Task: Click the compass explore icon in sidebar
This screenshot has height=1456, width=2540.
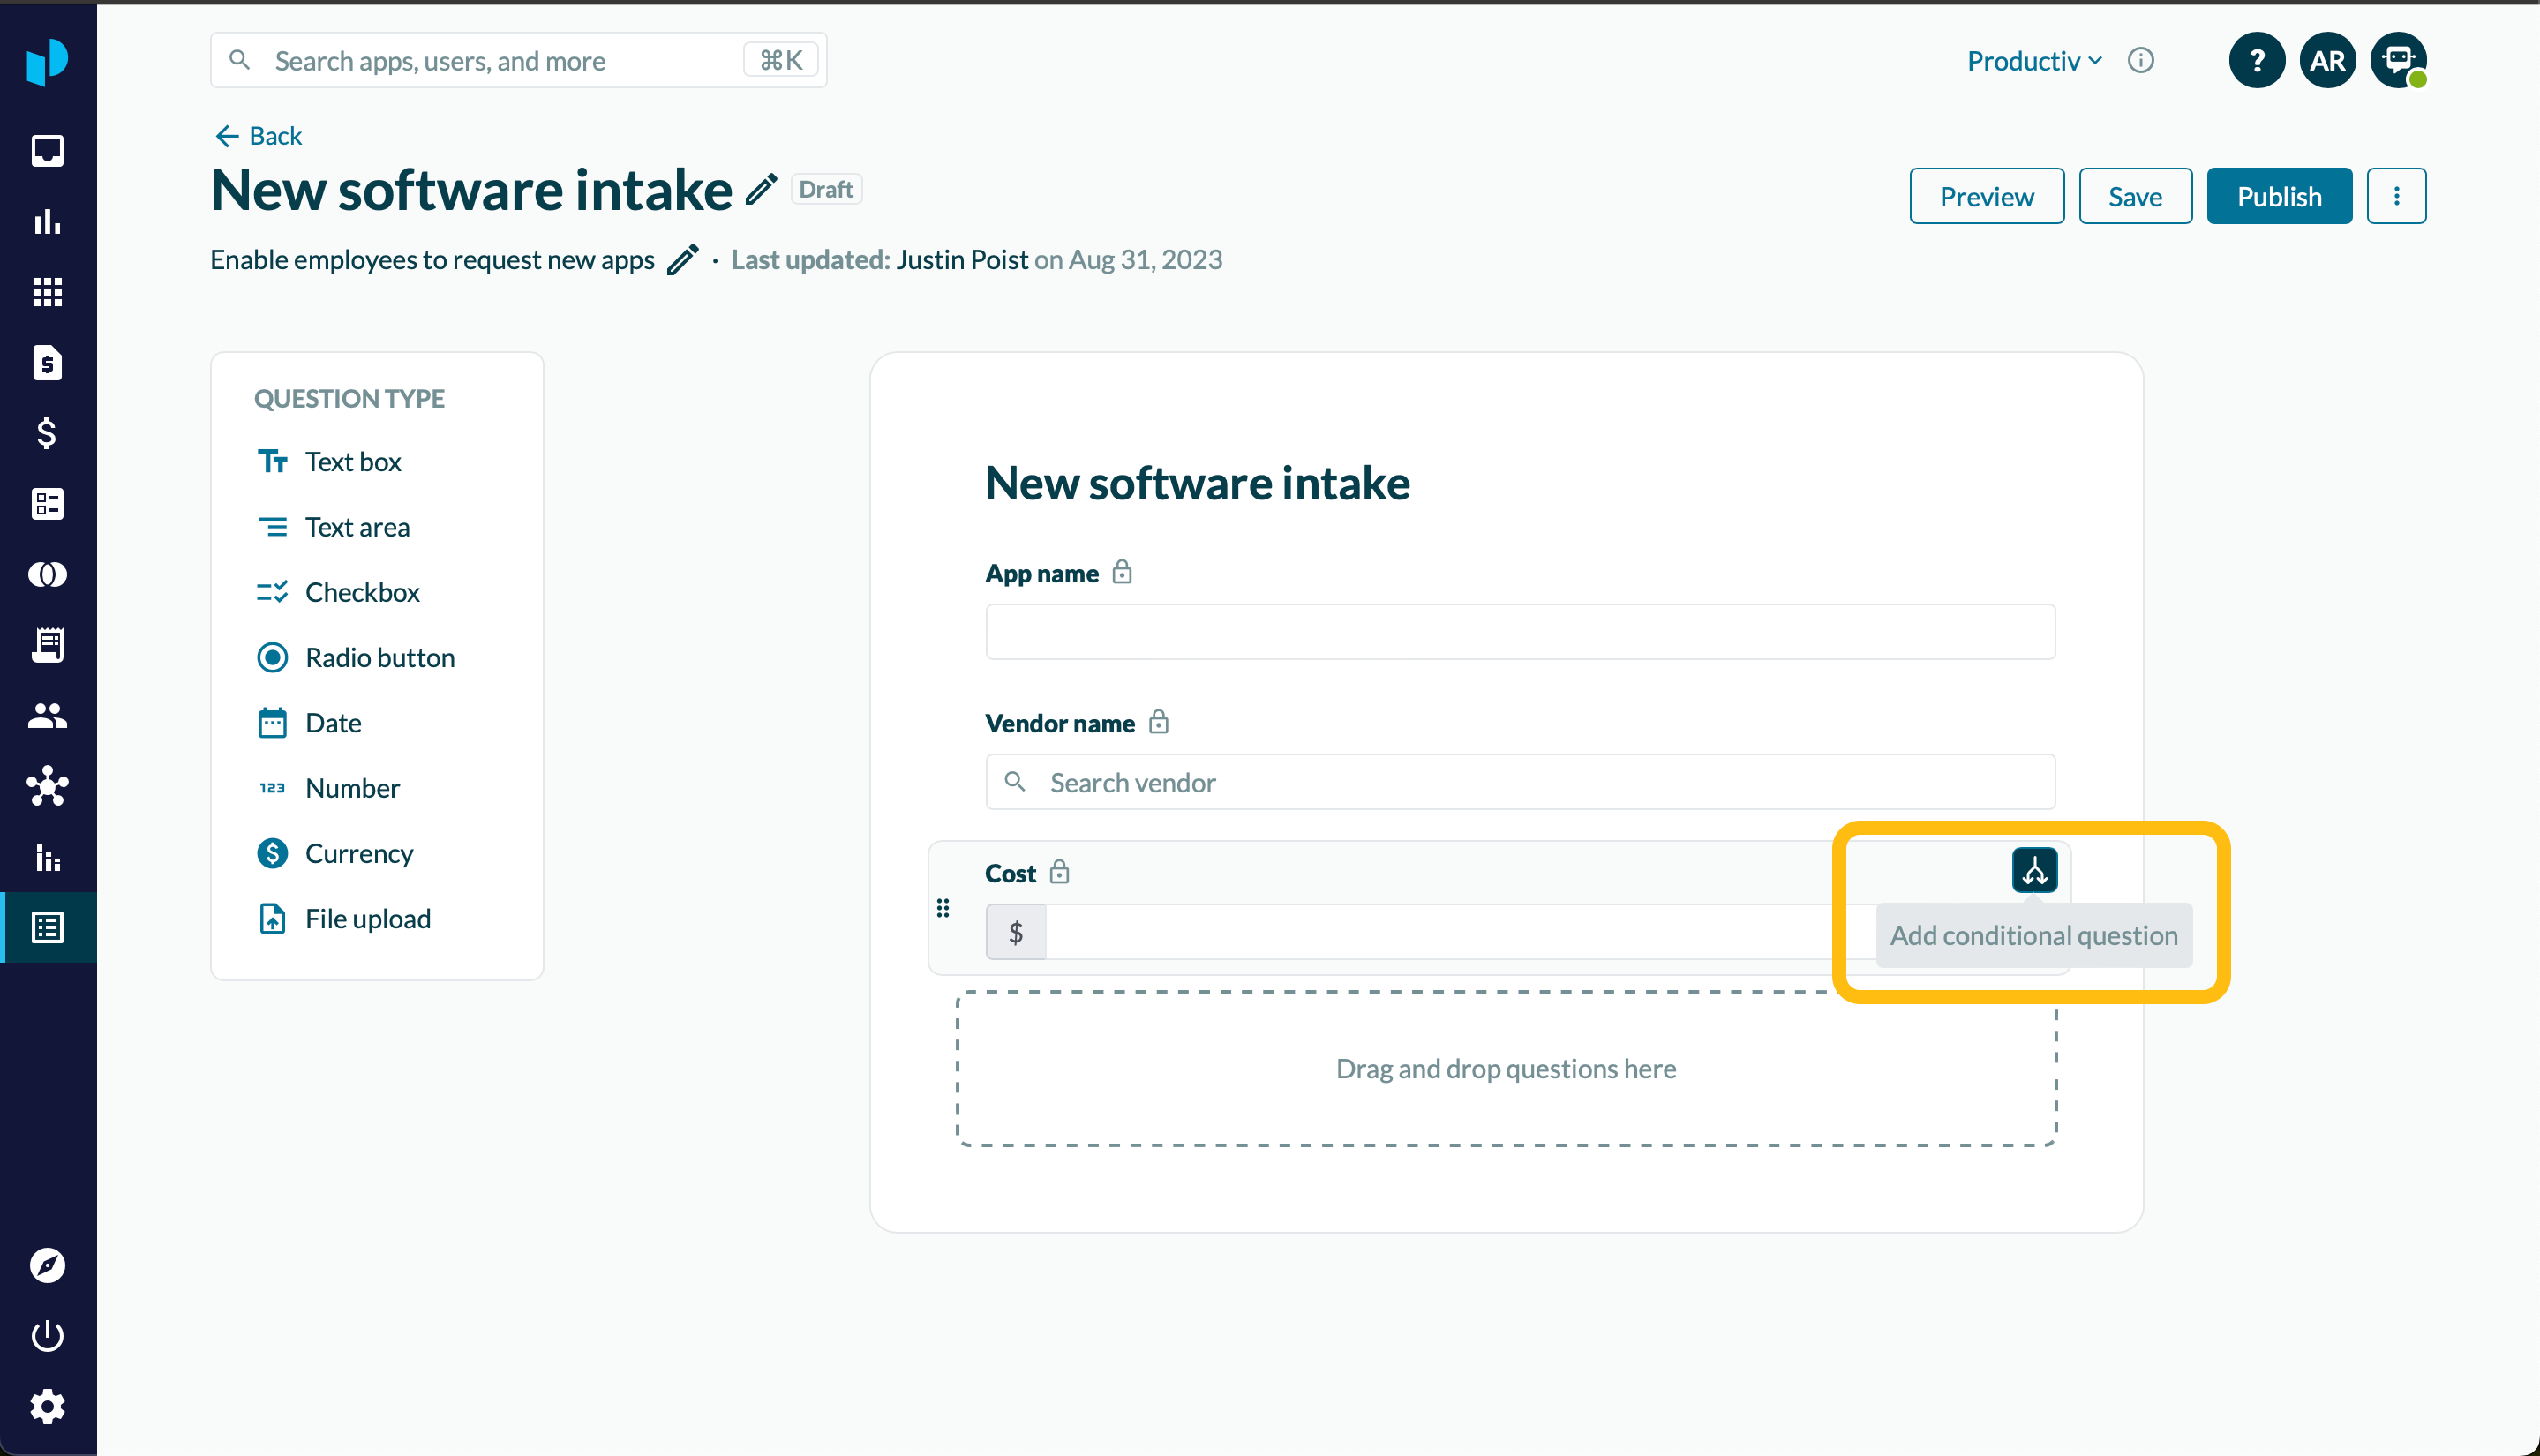Action: [x=47, y=1265]
